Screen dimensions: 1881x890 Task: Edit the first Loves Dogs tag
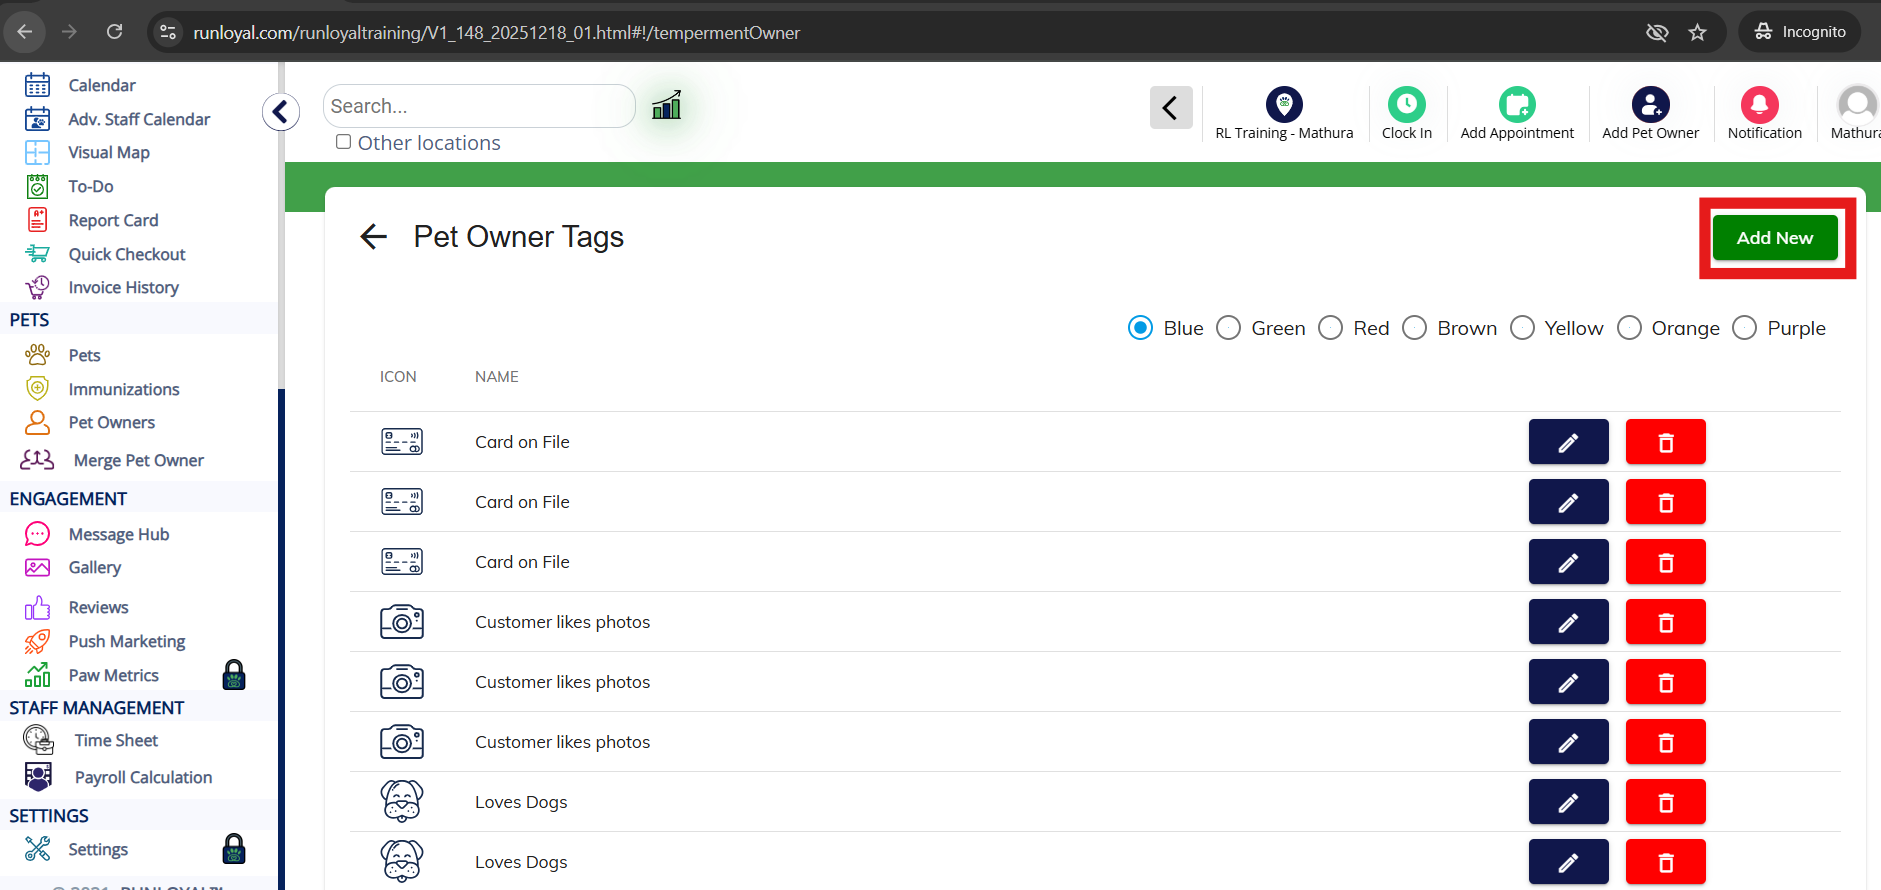1568,802
